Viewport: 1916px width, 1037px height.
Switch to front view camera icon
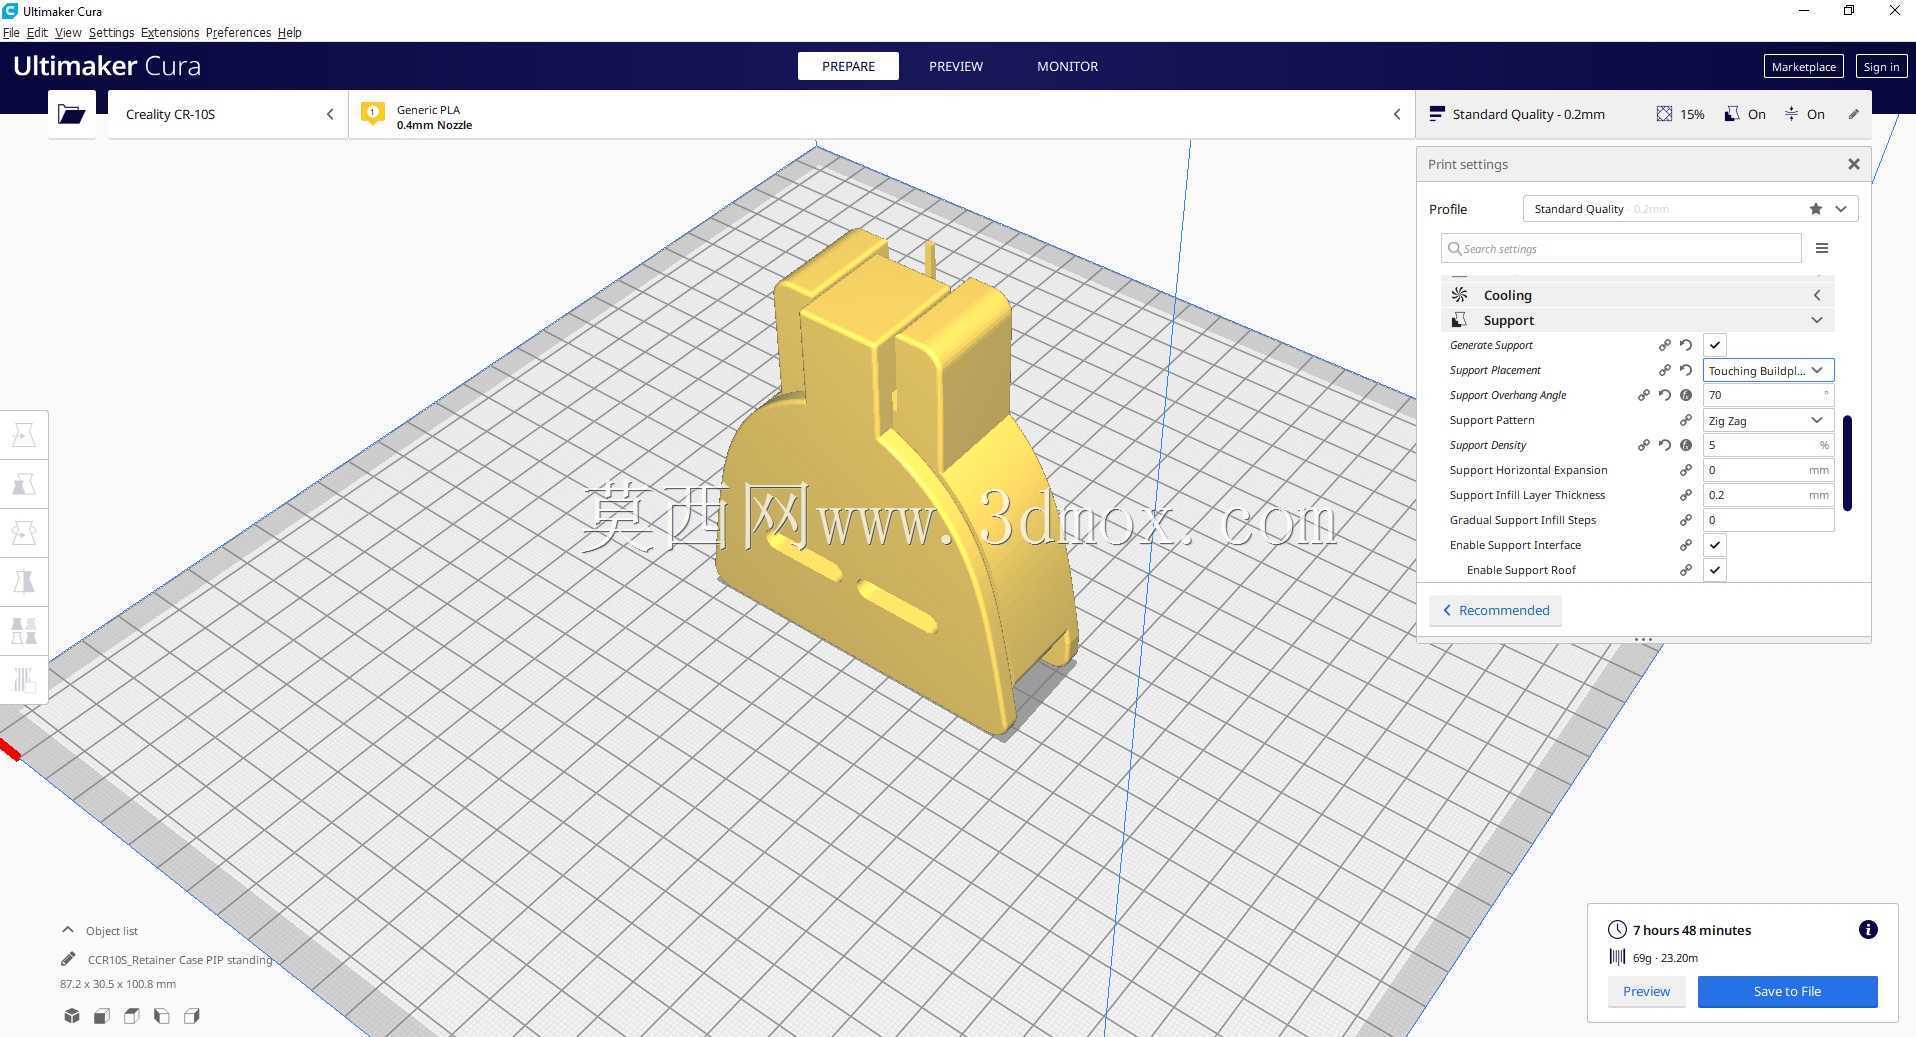tap(102, 1016)
